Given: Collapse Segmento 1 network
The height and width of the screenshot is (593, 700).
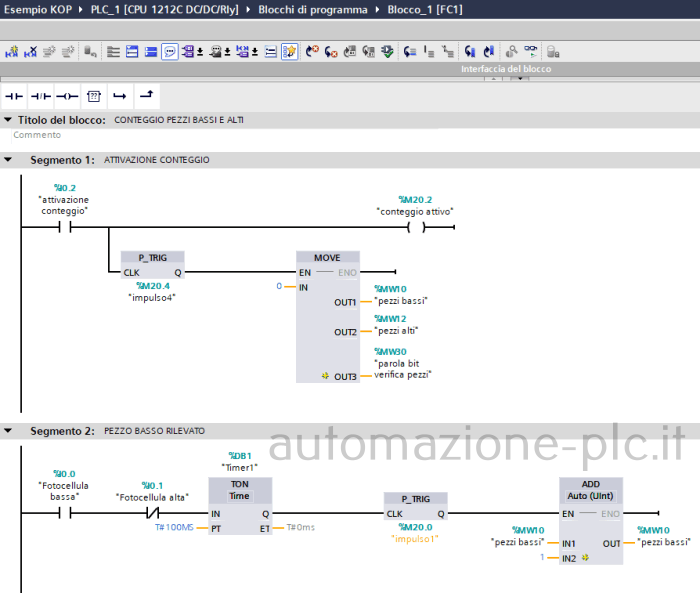Looking at the screenshot, I should pos(9,160).
